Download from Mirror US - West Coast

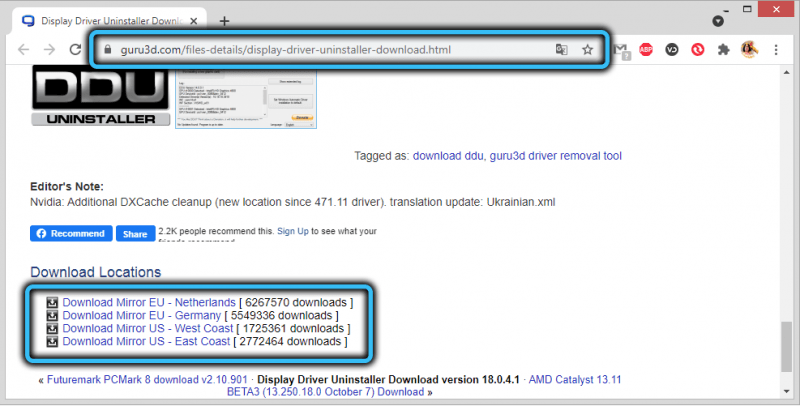(x=148, y=328)
